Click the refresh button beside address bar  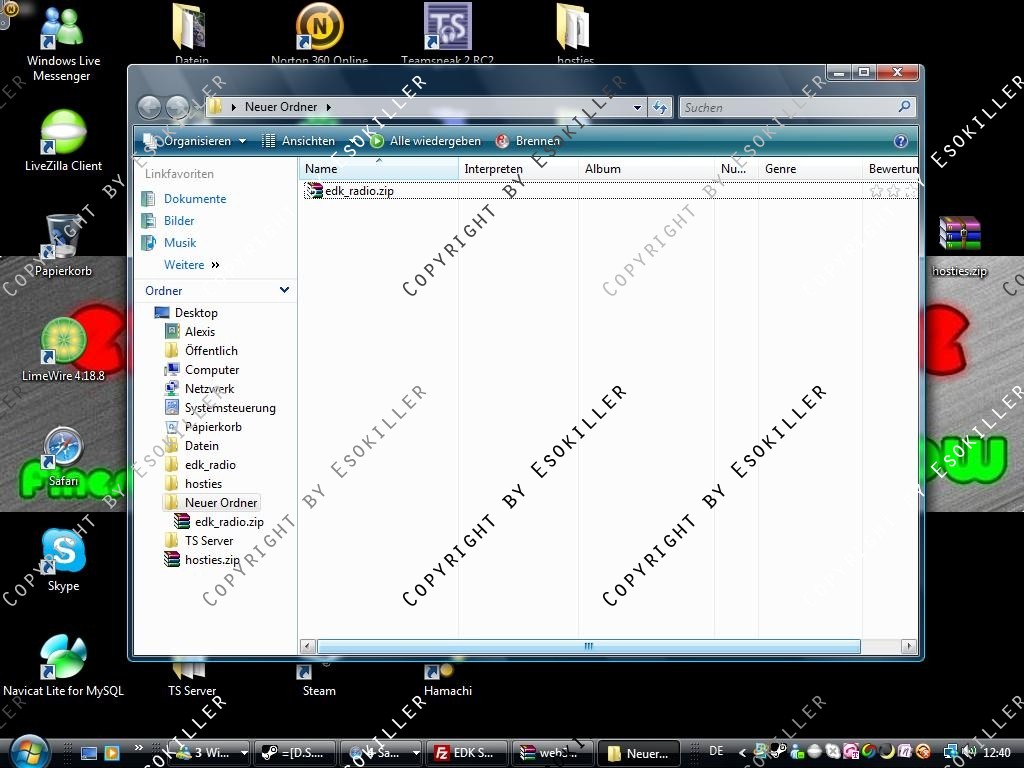click(660, 107)
